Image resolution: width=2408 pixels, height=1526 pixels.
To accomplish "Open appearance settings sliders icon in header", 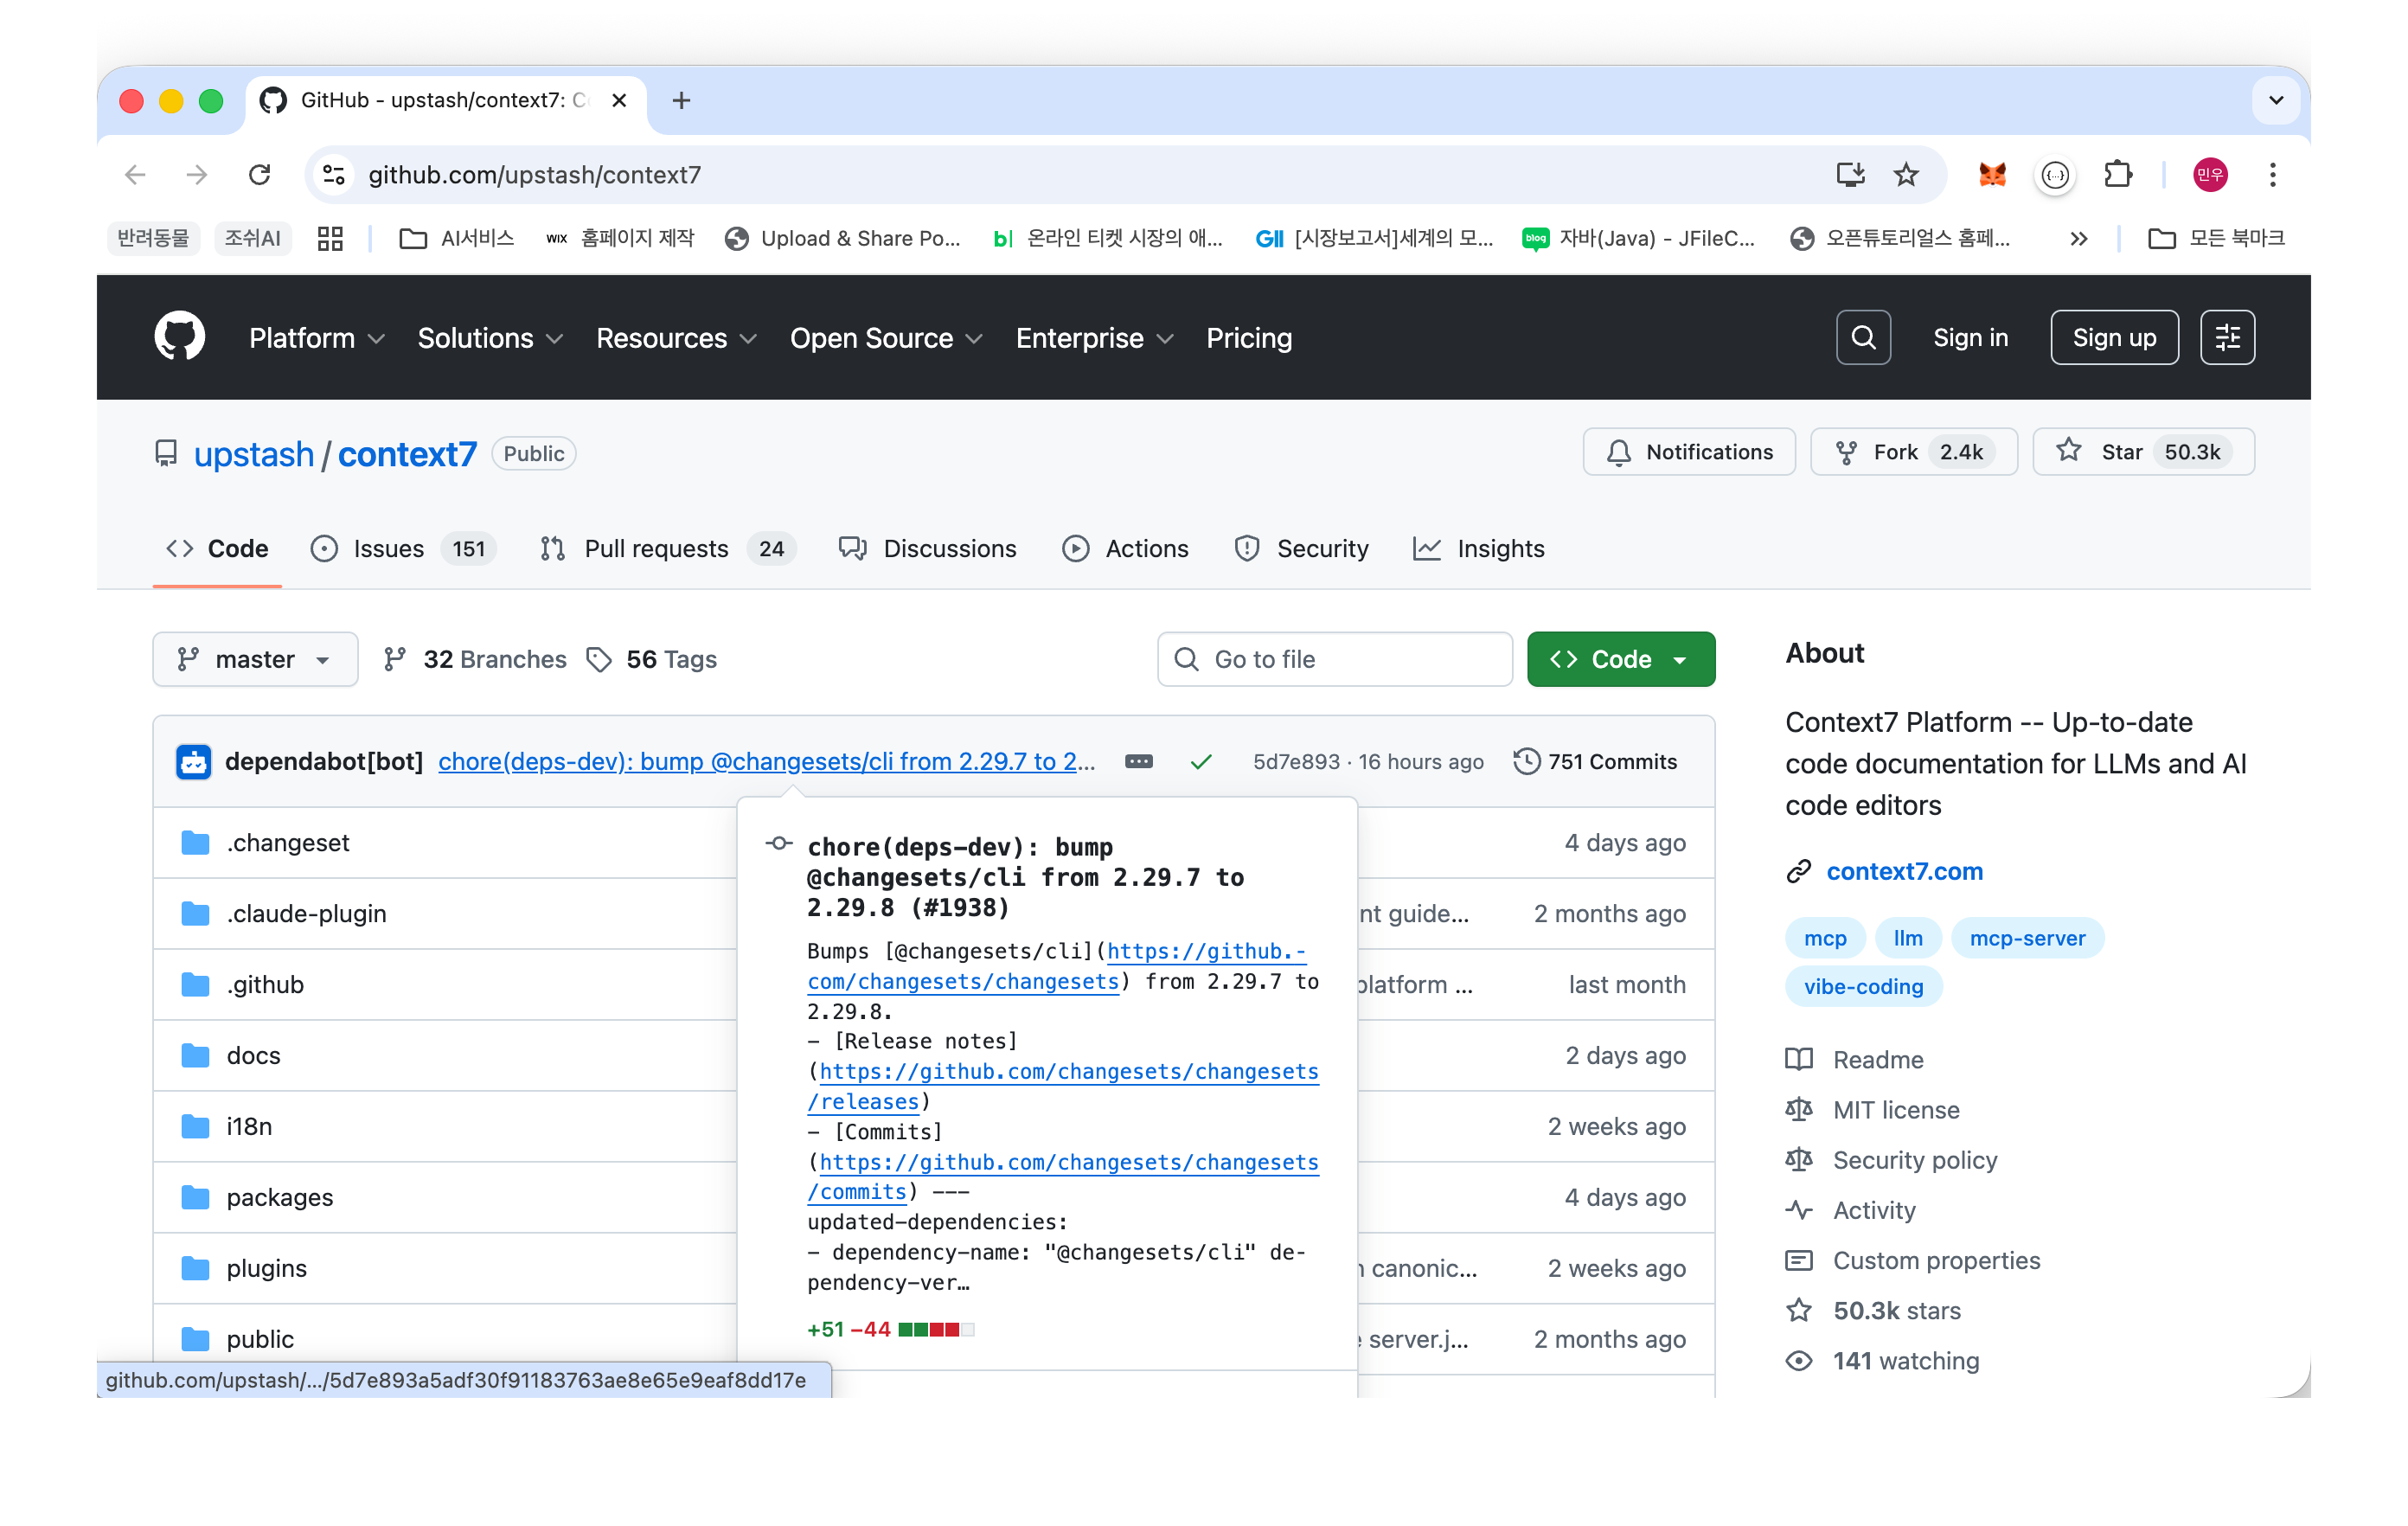I will pyautogui.click(x=2227, y=338).
